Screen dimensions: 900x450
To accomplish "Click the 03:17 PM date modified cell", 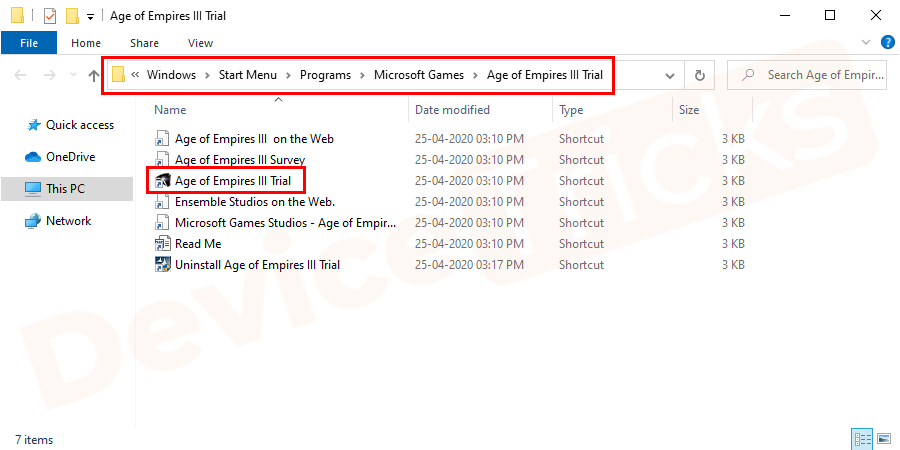I will (x=470, y=265).
